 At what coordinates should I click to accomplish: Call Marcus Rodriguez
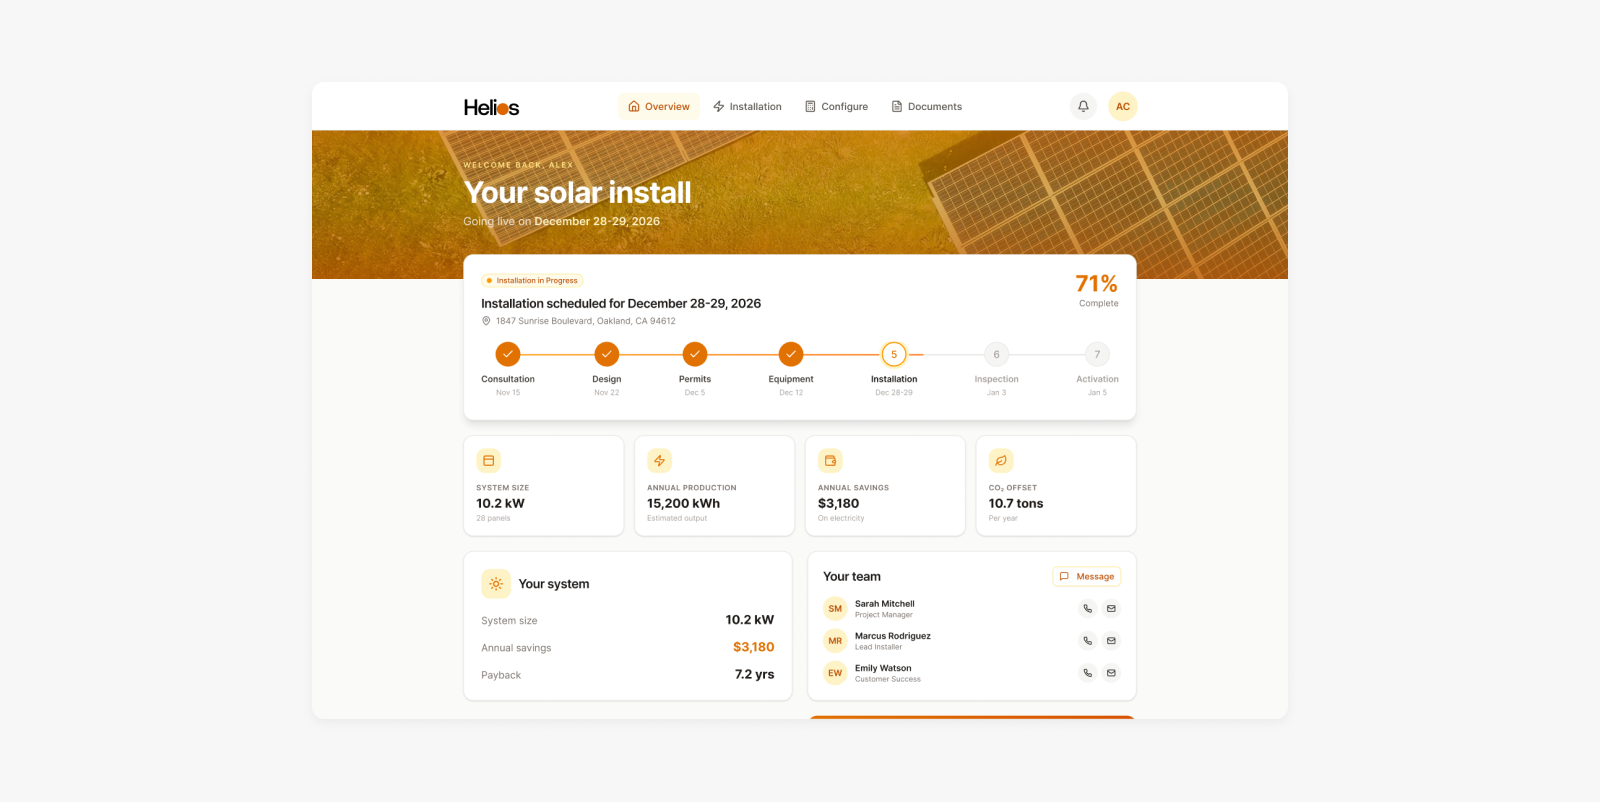[x=1088, y=641]
